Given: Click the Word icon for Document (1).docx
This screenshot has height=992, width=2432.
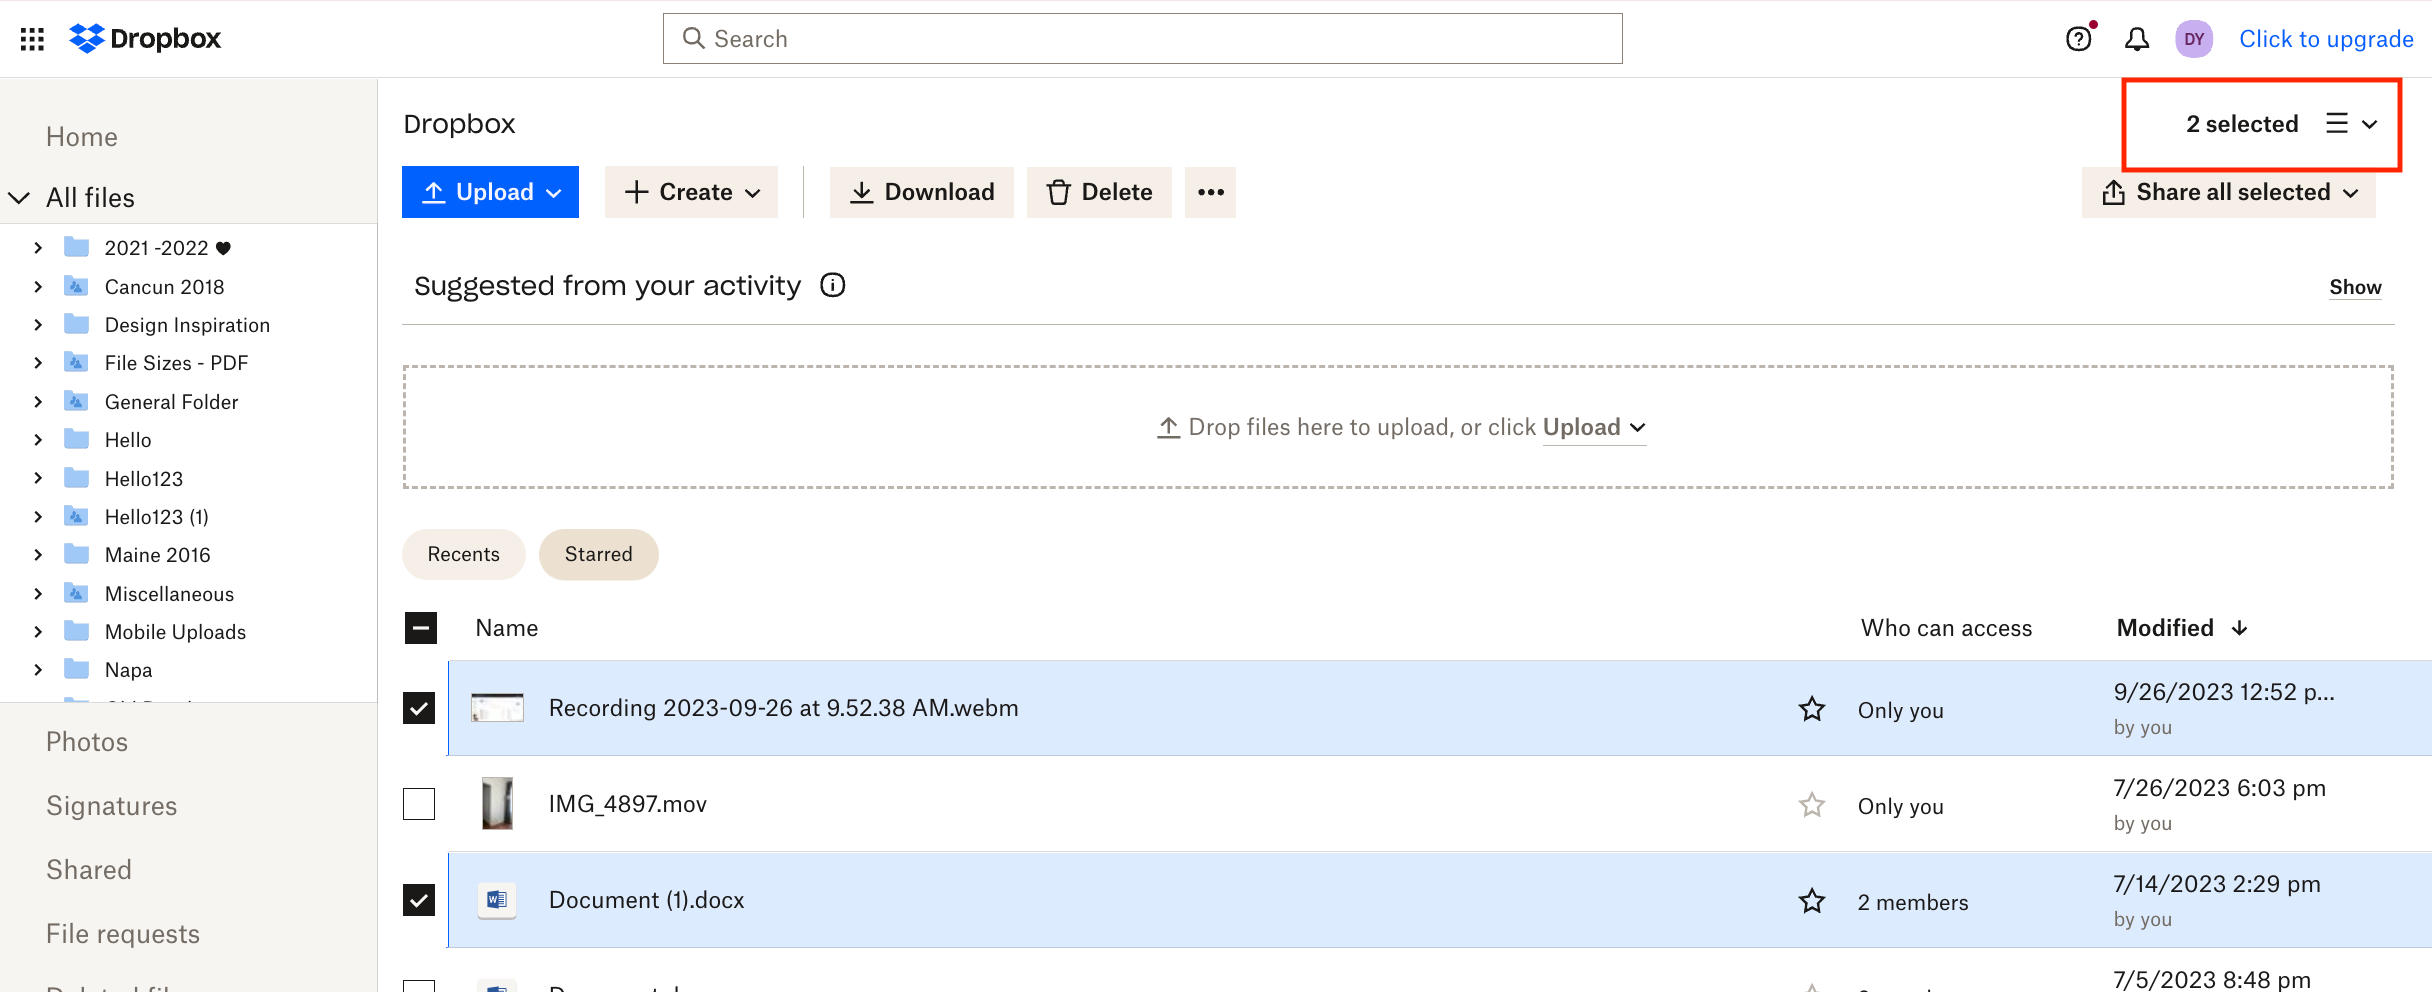Looking at the screenshot, I should [497, 900].
